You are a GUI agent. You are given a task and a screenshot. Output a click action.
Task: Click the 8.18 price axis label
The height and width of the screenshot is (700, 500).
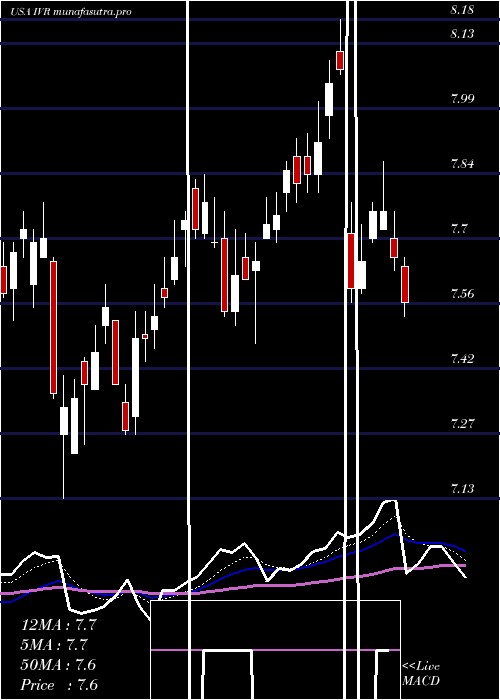[462, 11]
